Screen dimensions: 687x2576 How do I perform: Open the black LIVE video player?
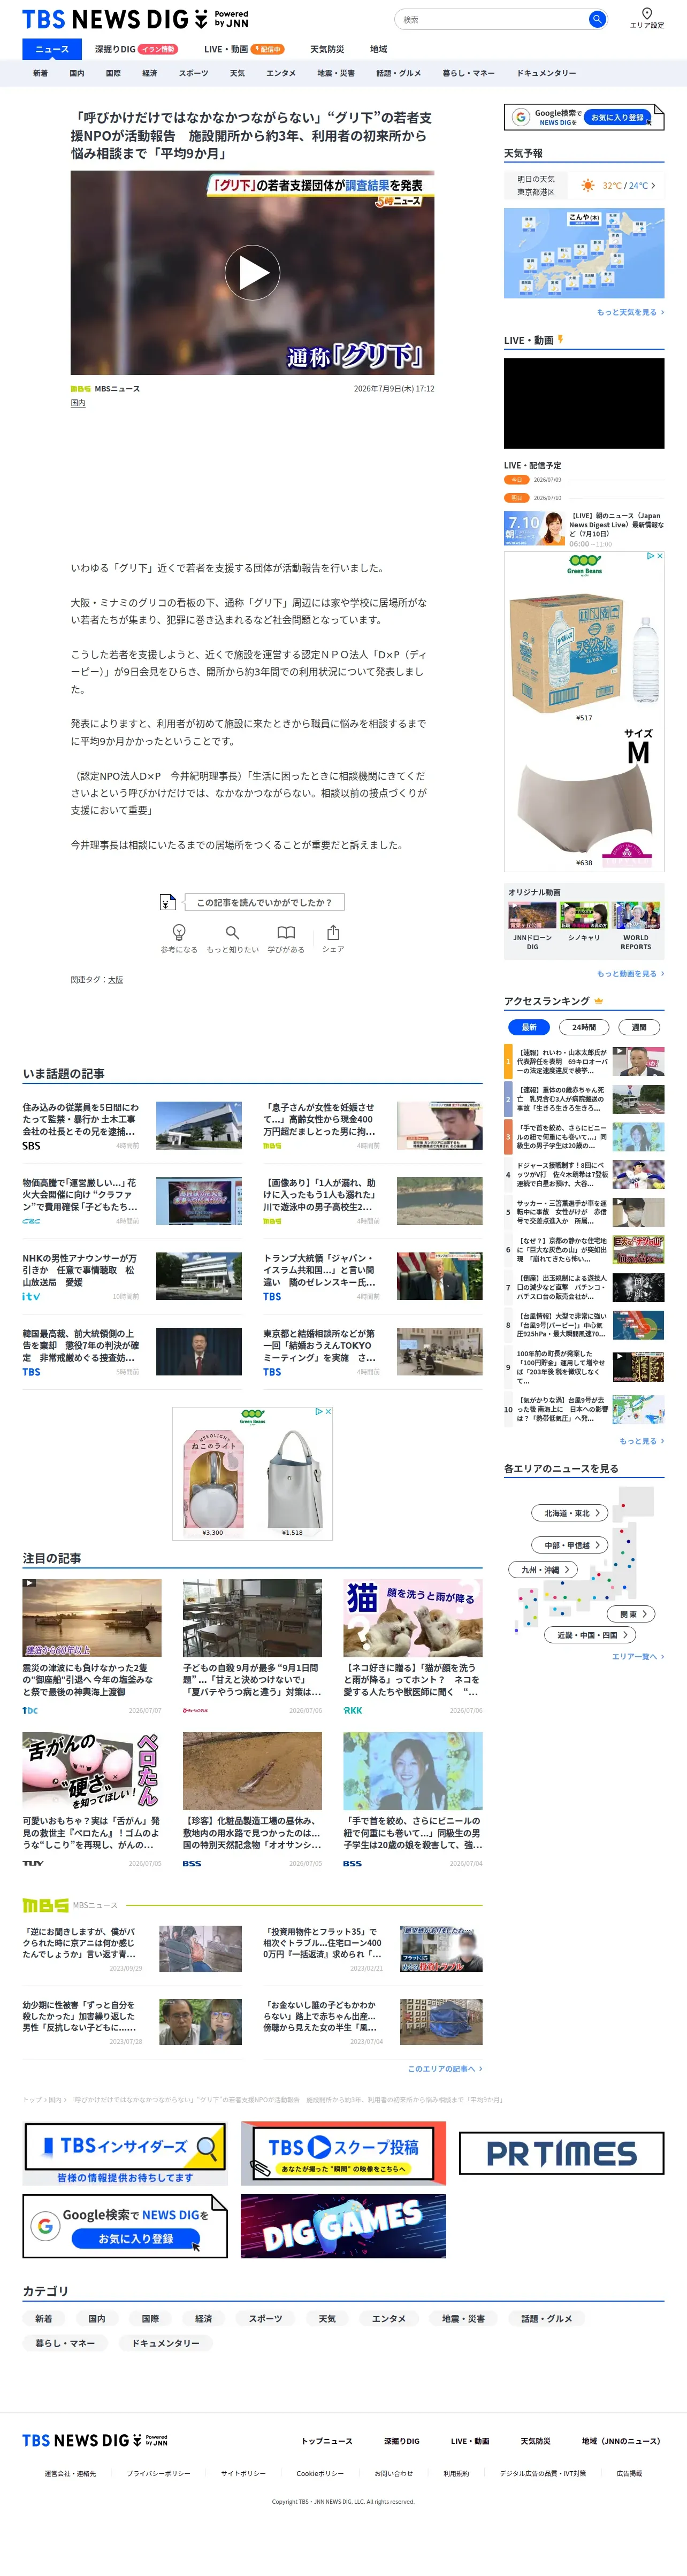584,403
